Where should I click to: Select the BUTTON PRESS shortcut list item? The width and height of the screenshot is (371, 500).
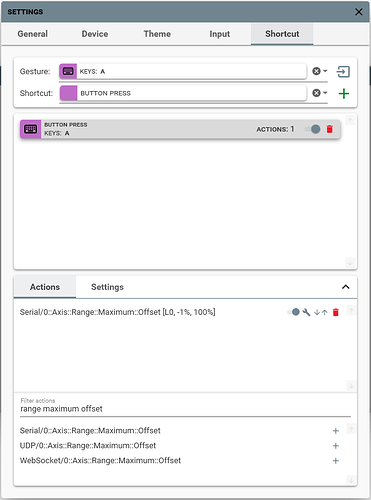[x=180, y=129]
